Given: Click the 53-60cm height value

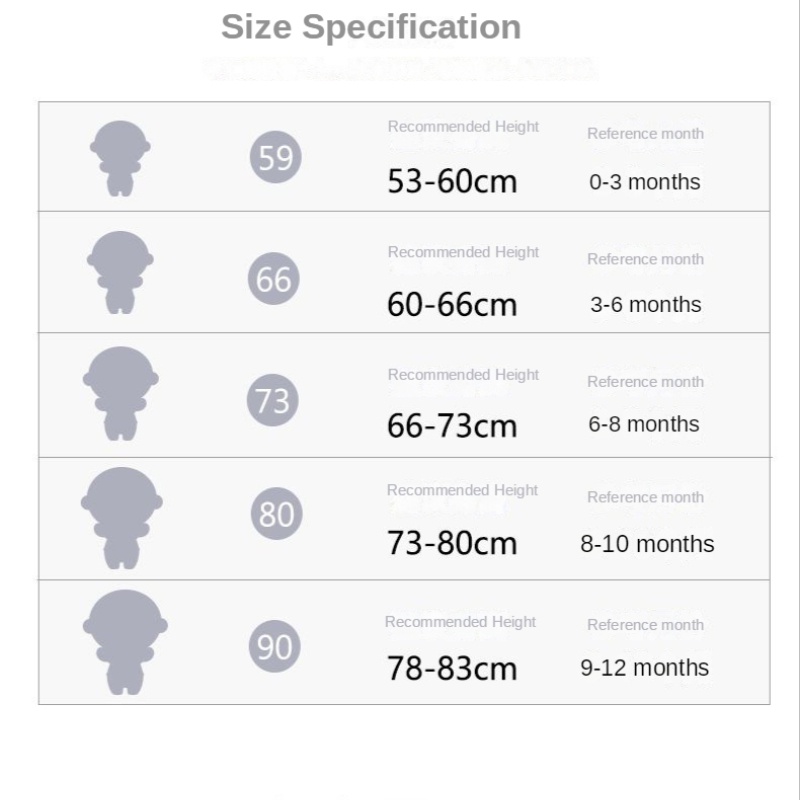Looking at the screenshot, I should point(452,182).
